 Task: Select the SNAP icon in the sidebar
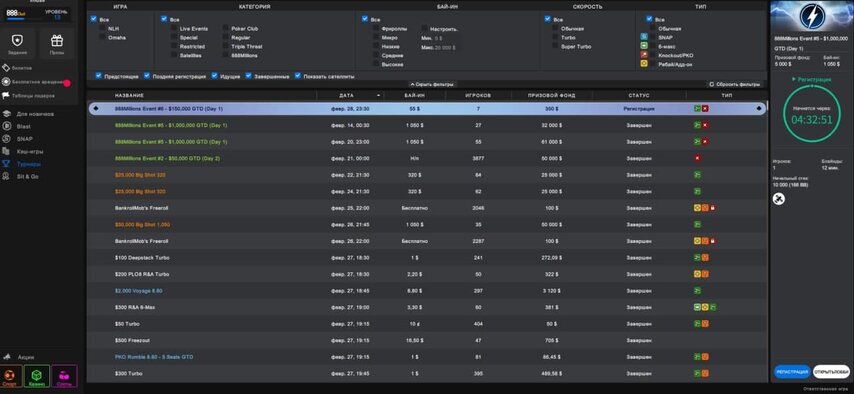[x=6, y=138]
